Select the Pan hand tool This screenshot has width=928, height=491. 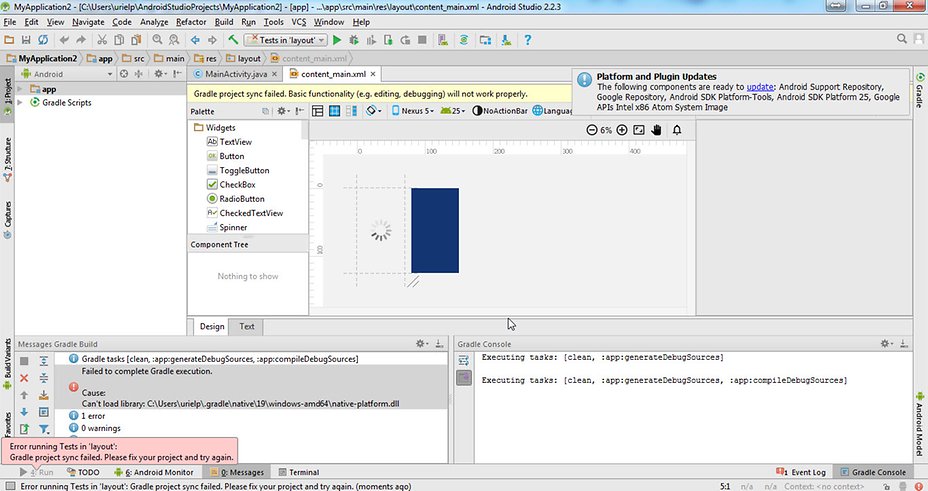click(656, 130)
